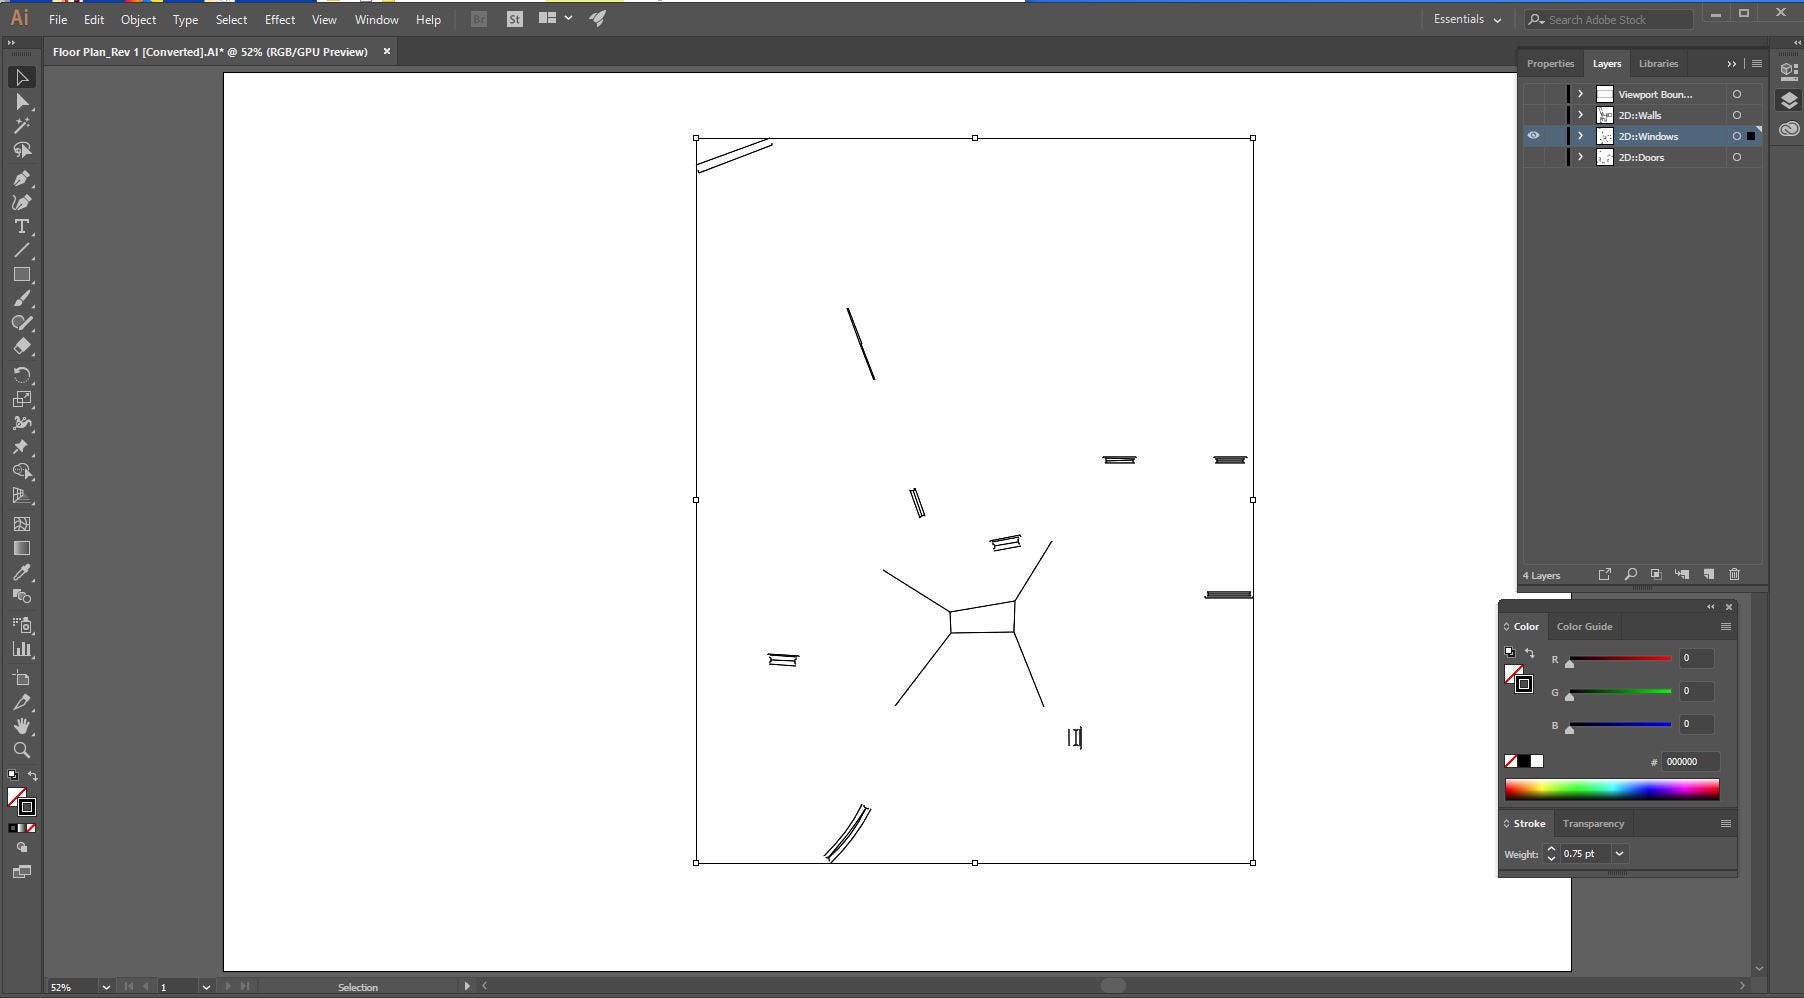
Task: Select the Direct Selection tool
Action: click(x=22, y=101)
